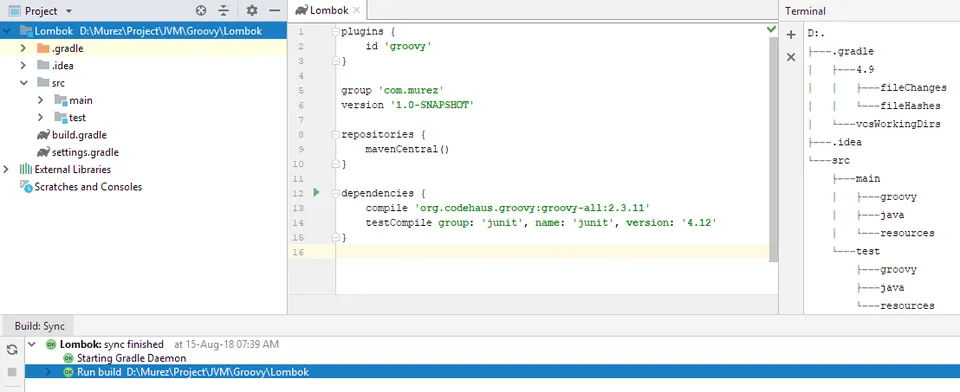The image size is (960, 392).
Task: Click the Run build success icon
Action: coord(68,372)
